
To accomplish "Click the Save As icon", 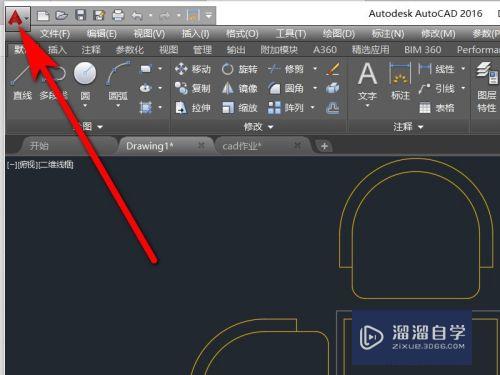I will coord(99,15).
